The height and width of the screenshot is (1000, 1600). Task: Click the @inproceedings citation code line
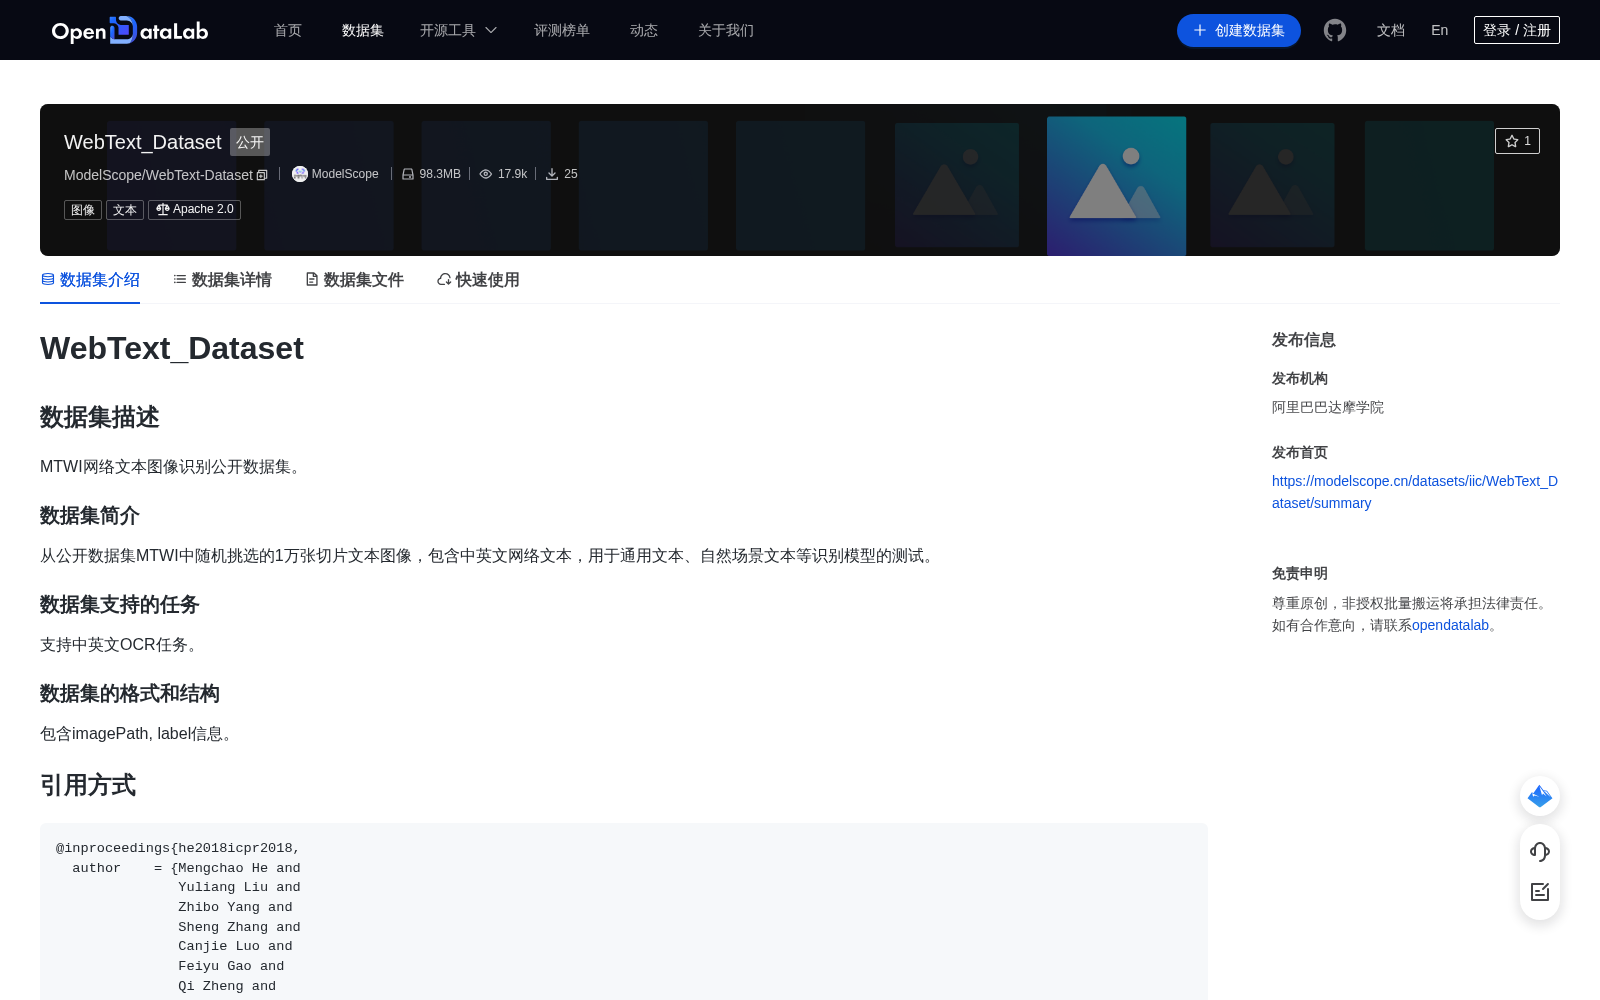[178, 848]
